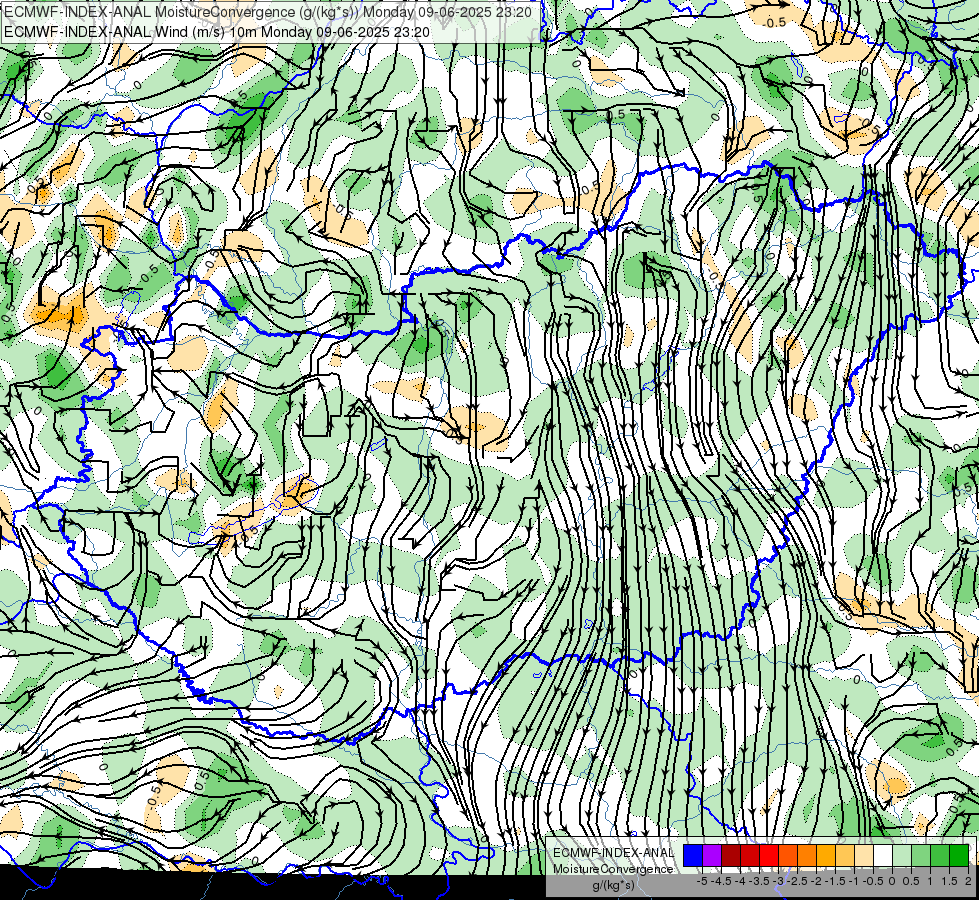Screen dimensions: 979x900
Task: Click the blue legend swatch below -5
Action: pyautogui.click(x=693, y=856)
